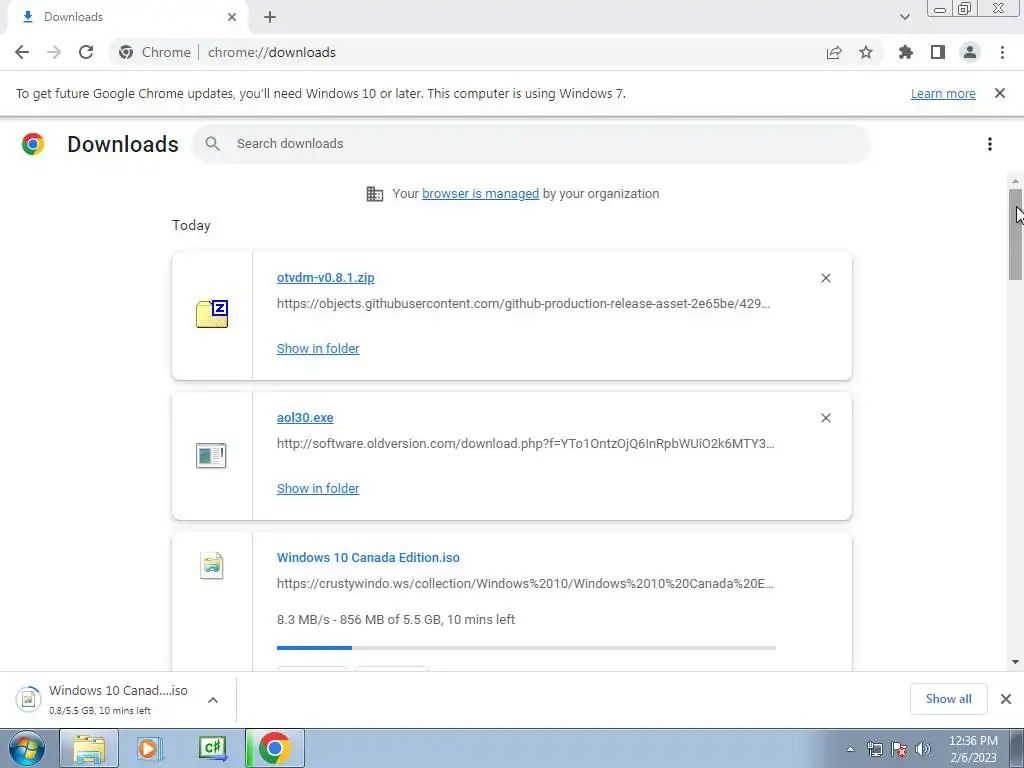Click Show all downloads button
1024x768 pixels.
click(948, 699)
